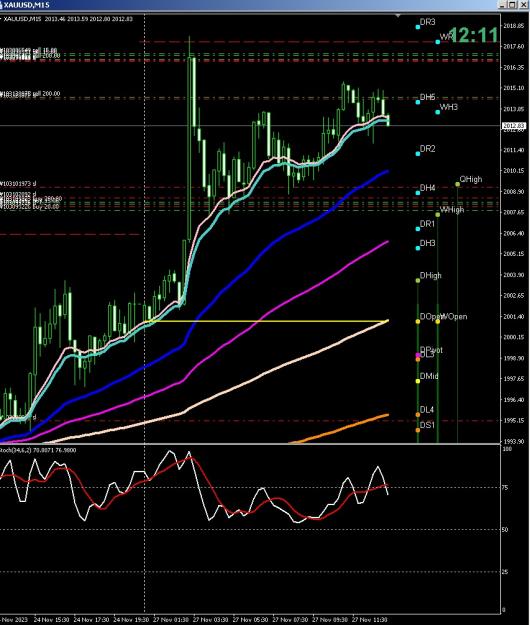Click the 2005.15 price axis value
Image resolution: width=530 pixels, height=625 pixels.
514,254
